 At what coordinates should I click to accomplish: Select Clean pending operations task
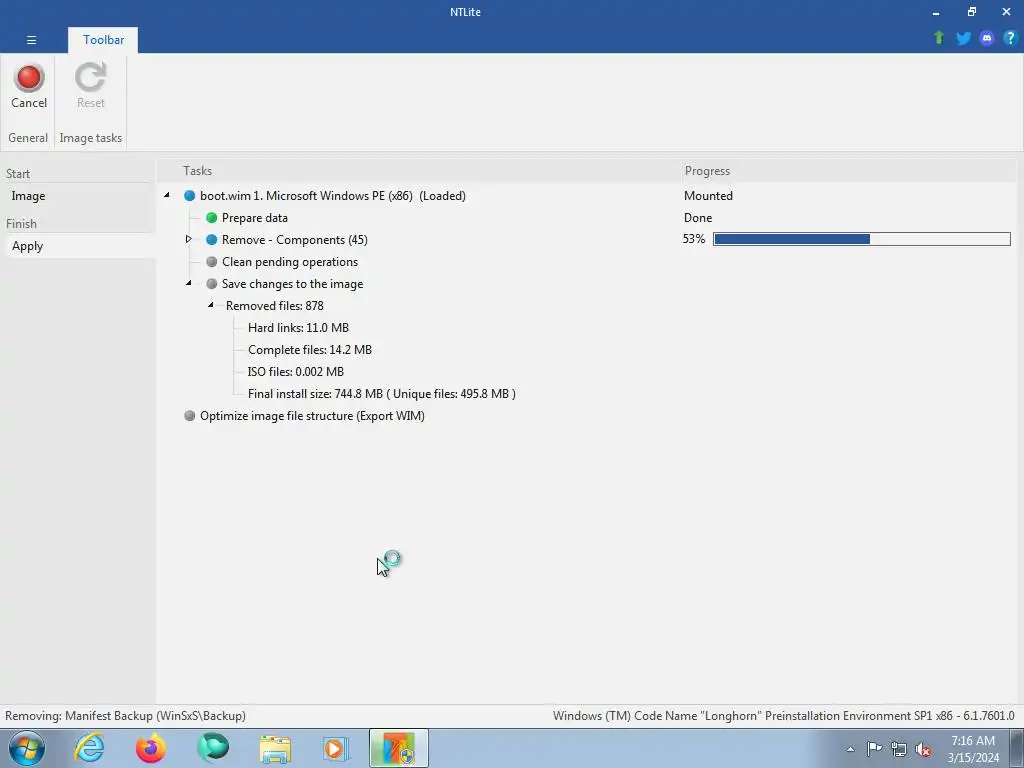[x=290, y=262]
